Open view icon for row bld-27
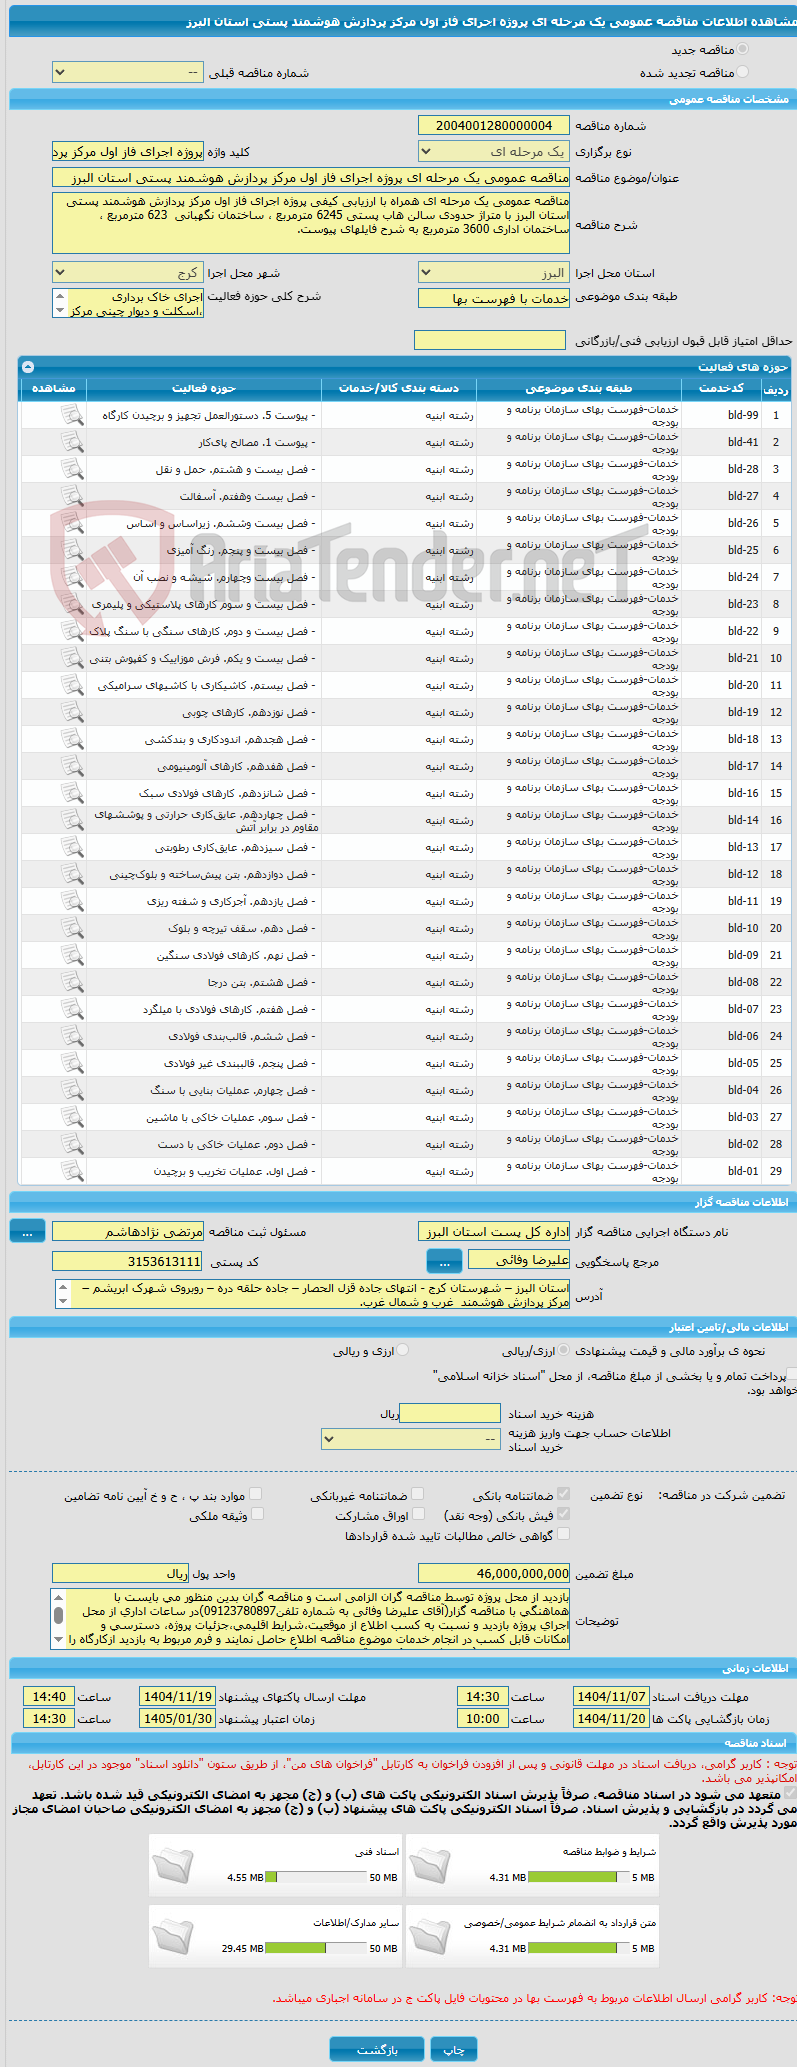 pos(72,496)
